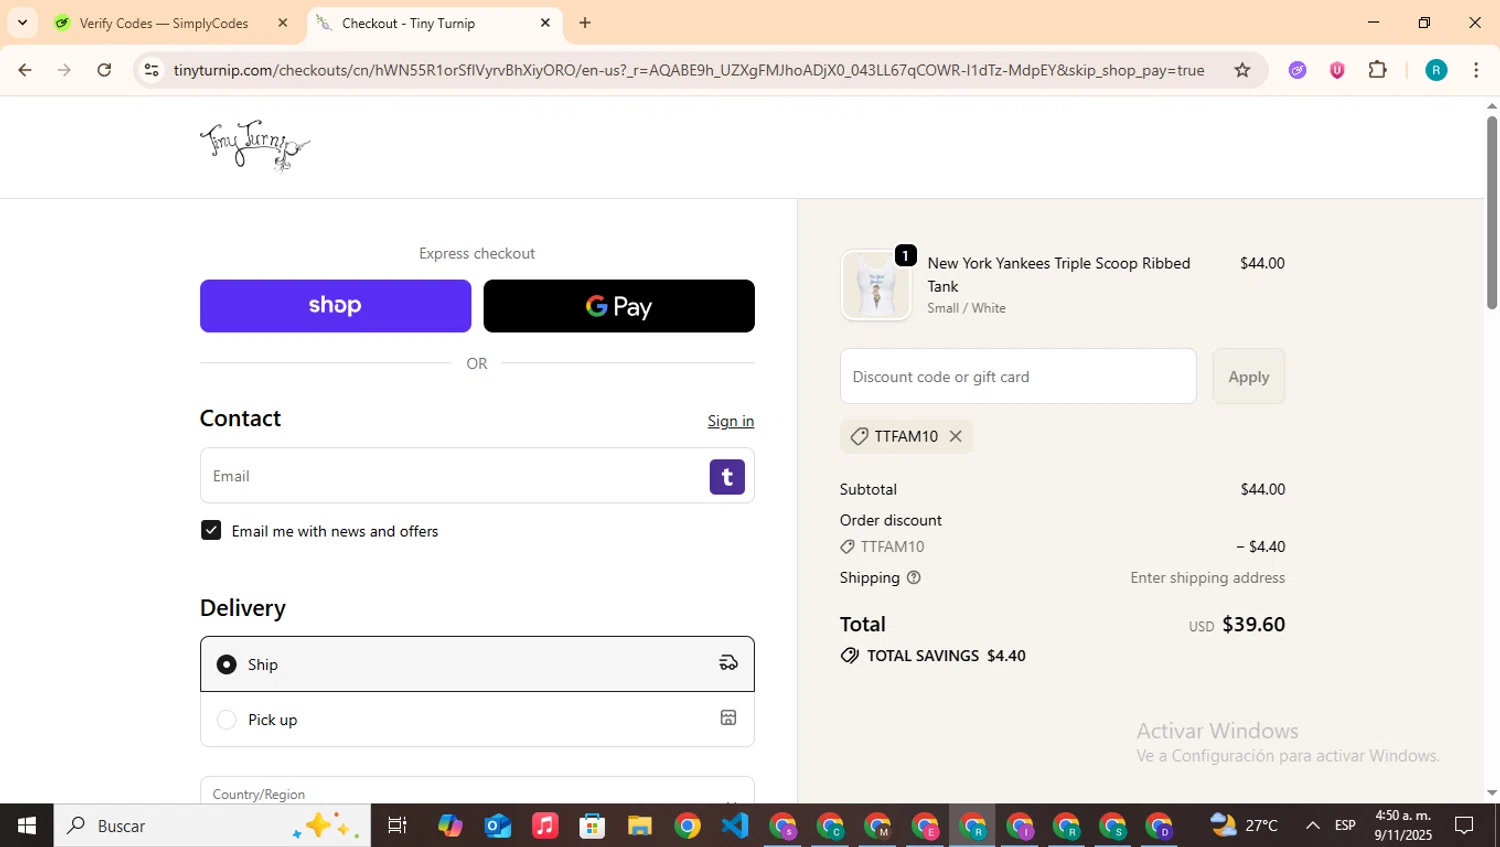Close the Checkout - Tiny Turnip tab

(x=545, y=23)
